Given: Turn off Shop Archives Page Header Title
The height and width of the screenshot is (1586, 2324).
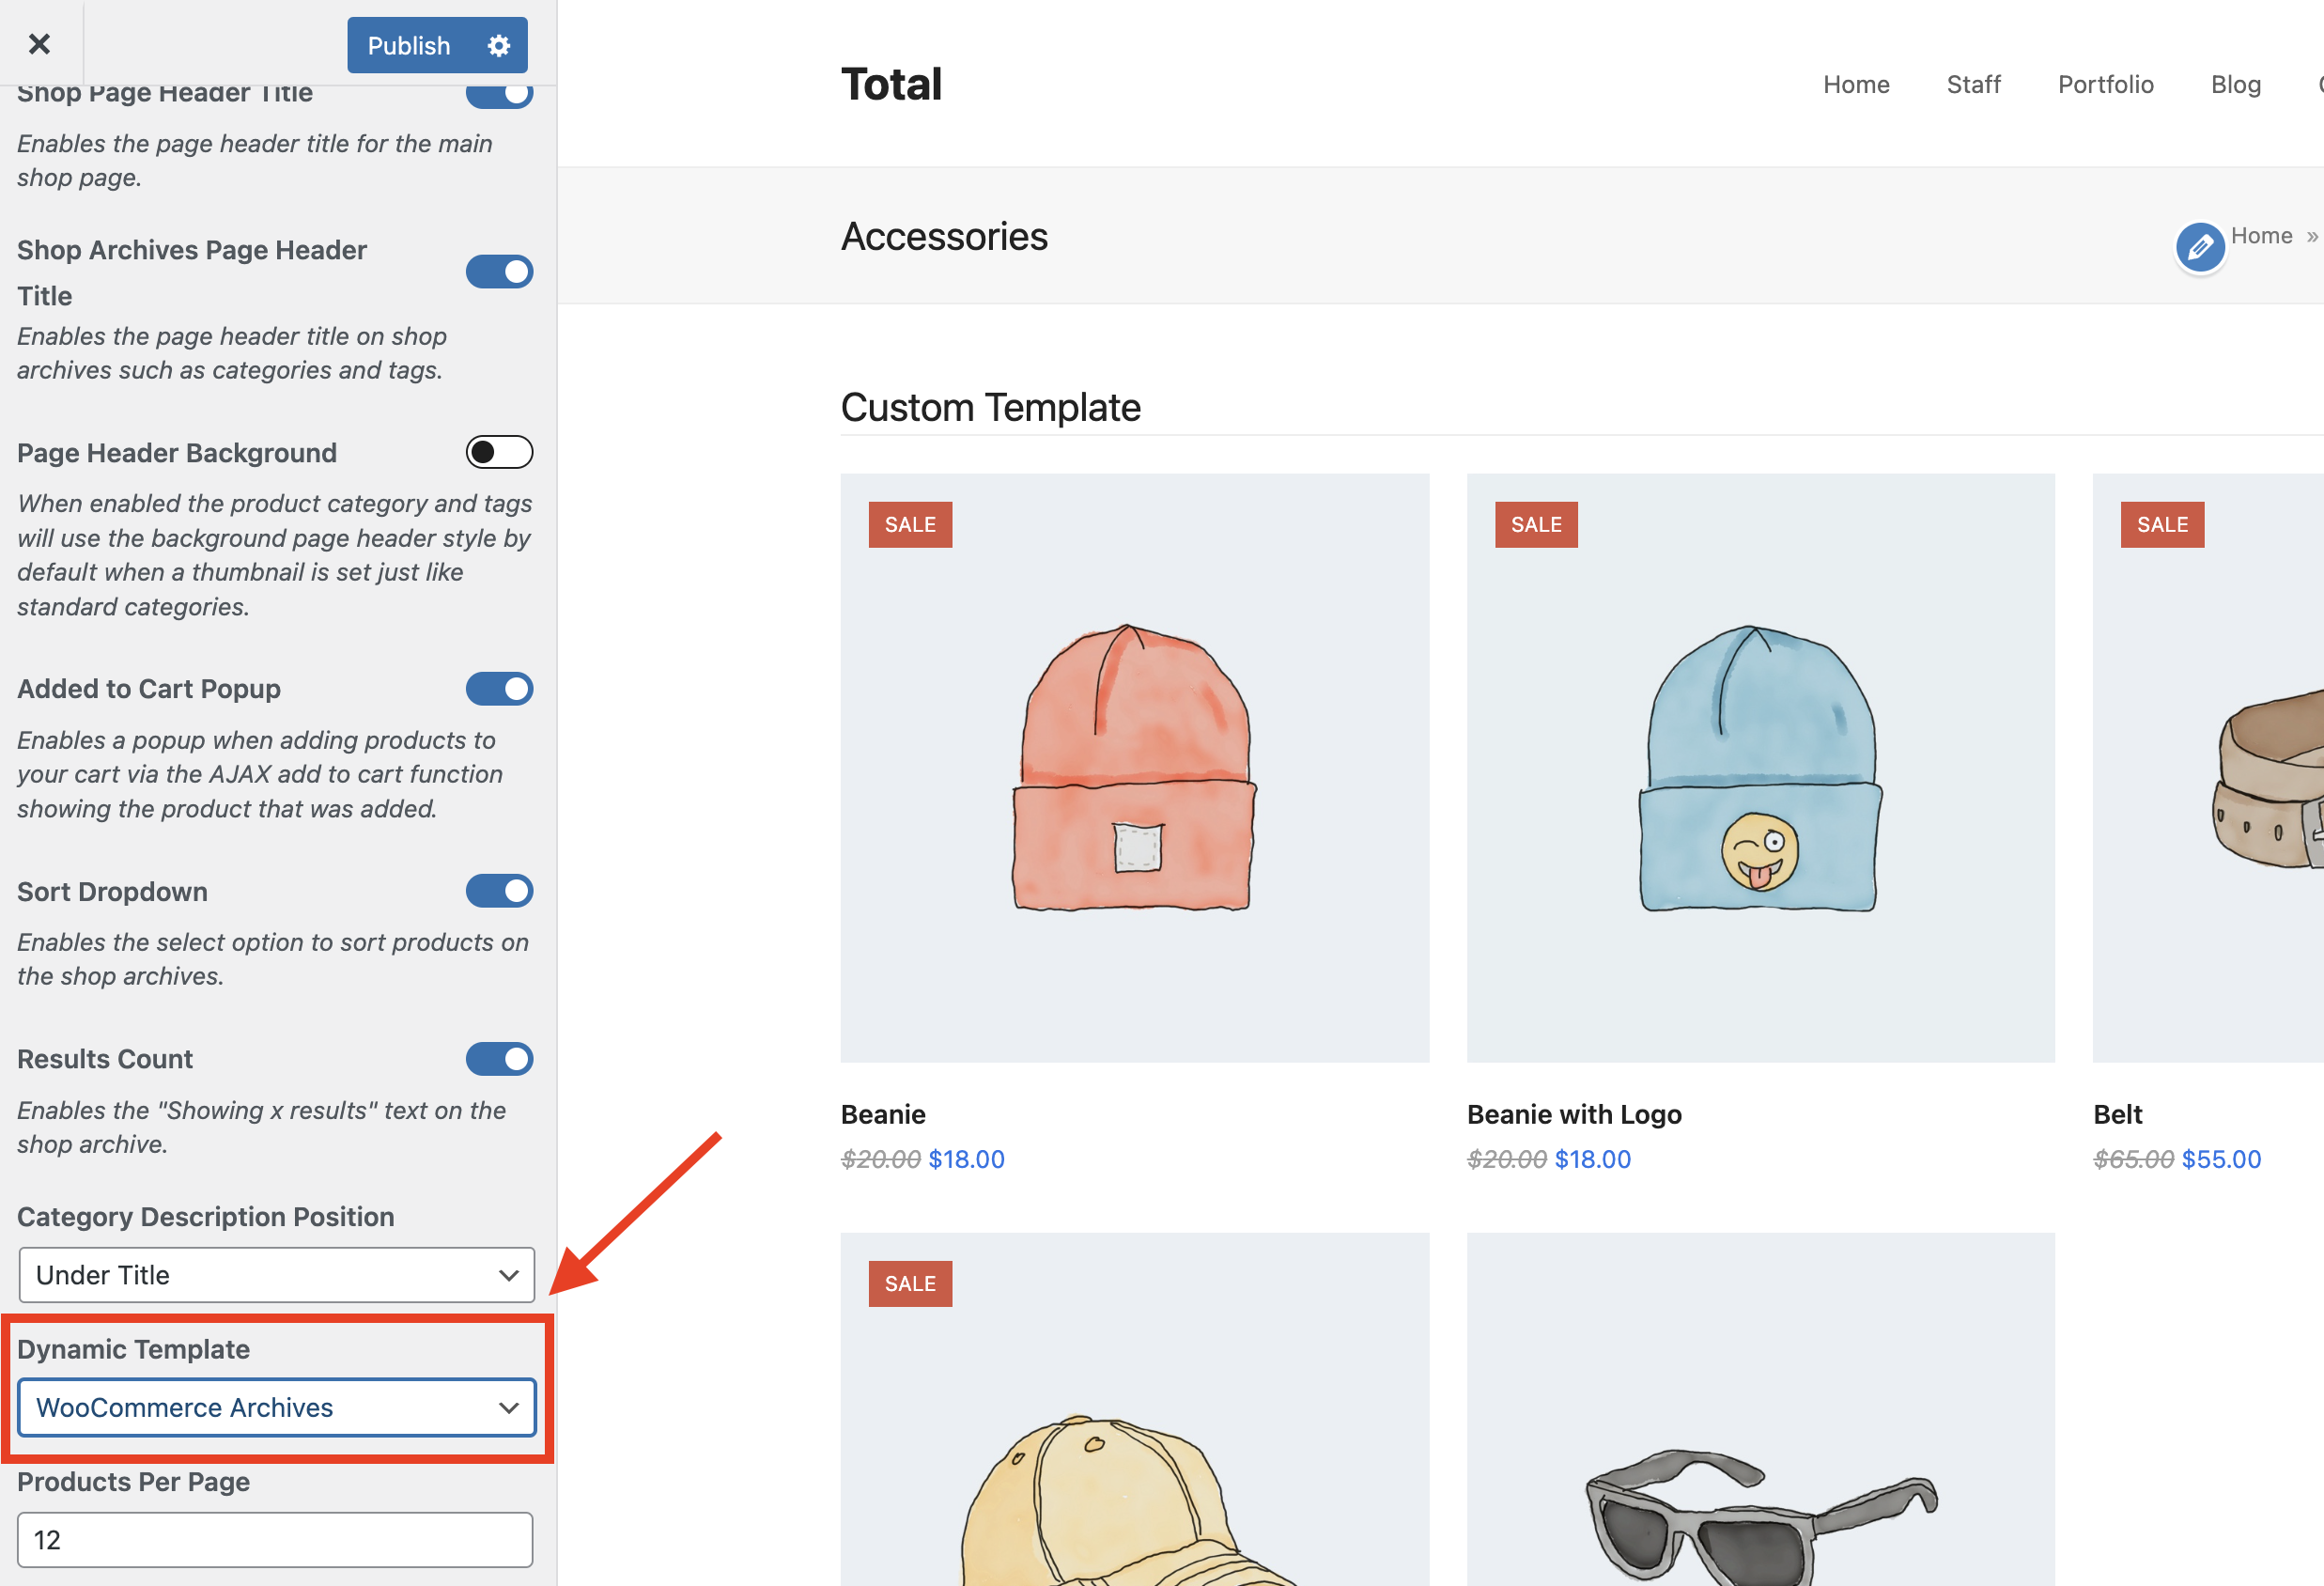Looking at the screenshot, I should (x=499, y=271).
